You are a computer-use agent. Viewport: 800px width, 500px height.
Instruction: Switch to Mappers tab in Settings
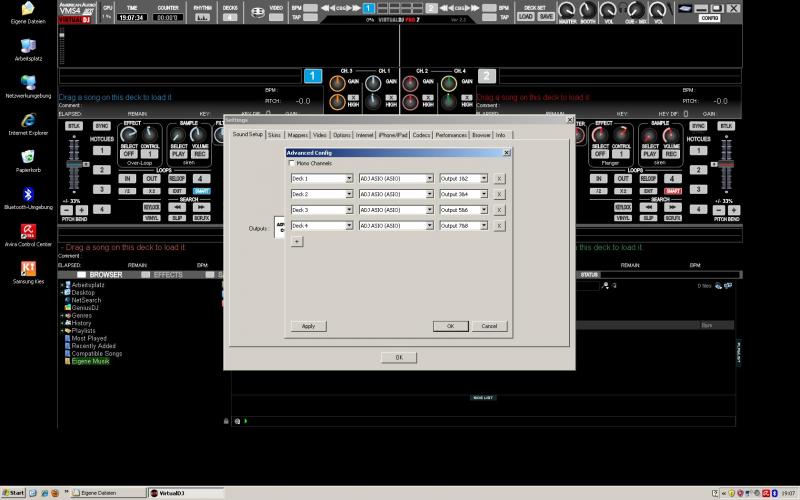pyautogui.click(x=297, y=135)
